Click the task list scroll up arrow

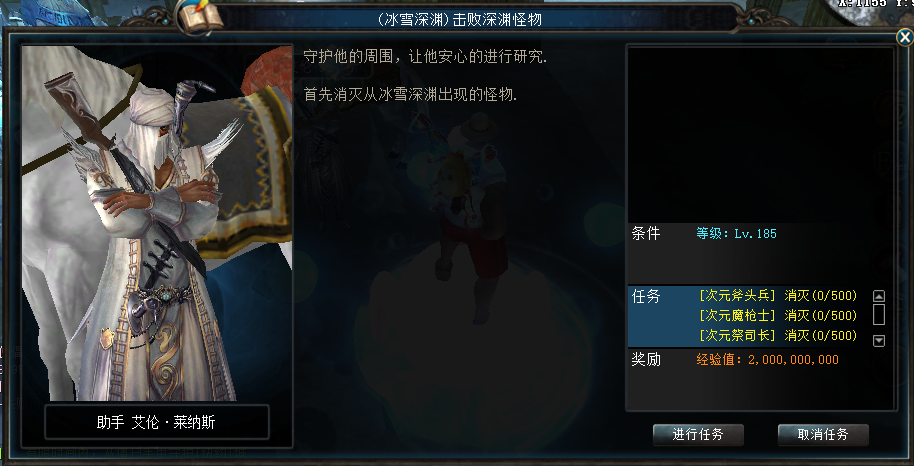pyautogui.click(x=879, y=296)
